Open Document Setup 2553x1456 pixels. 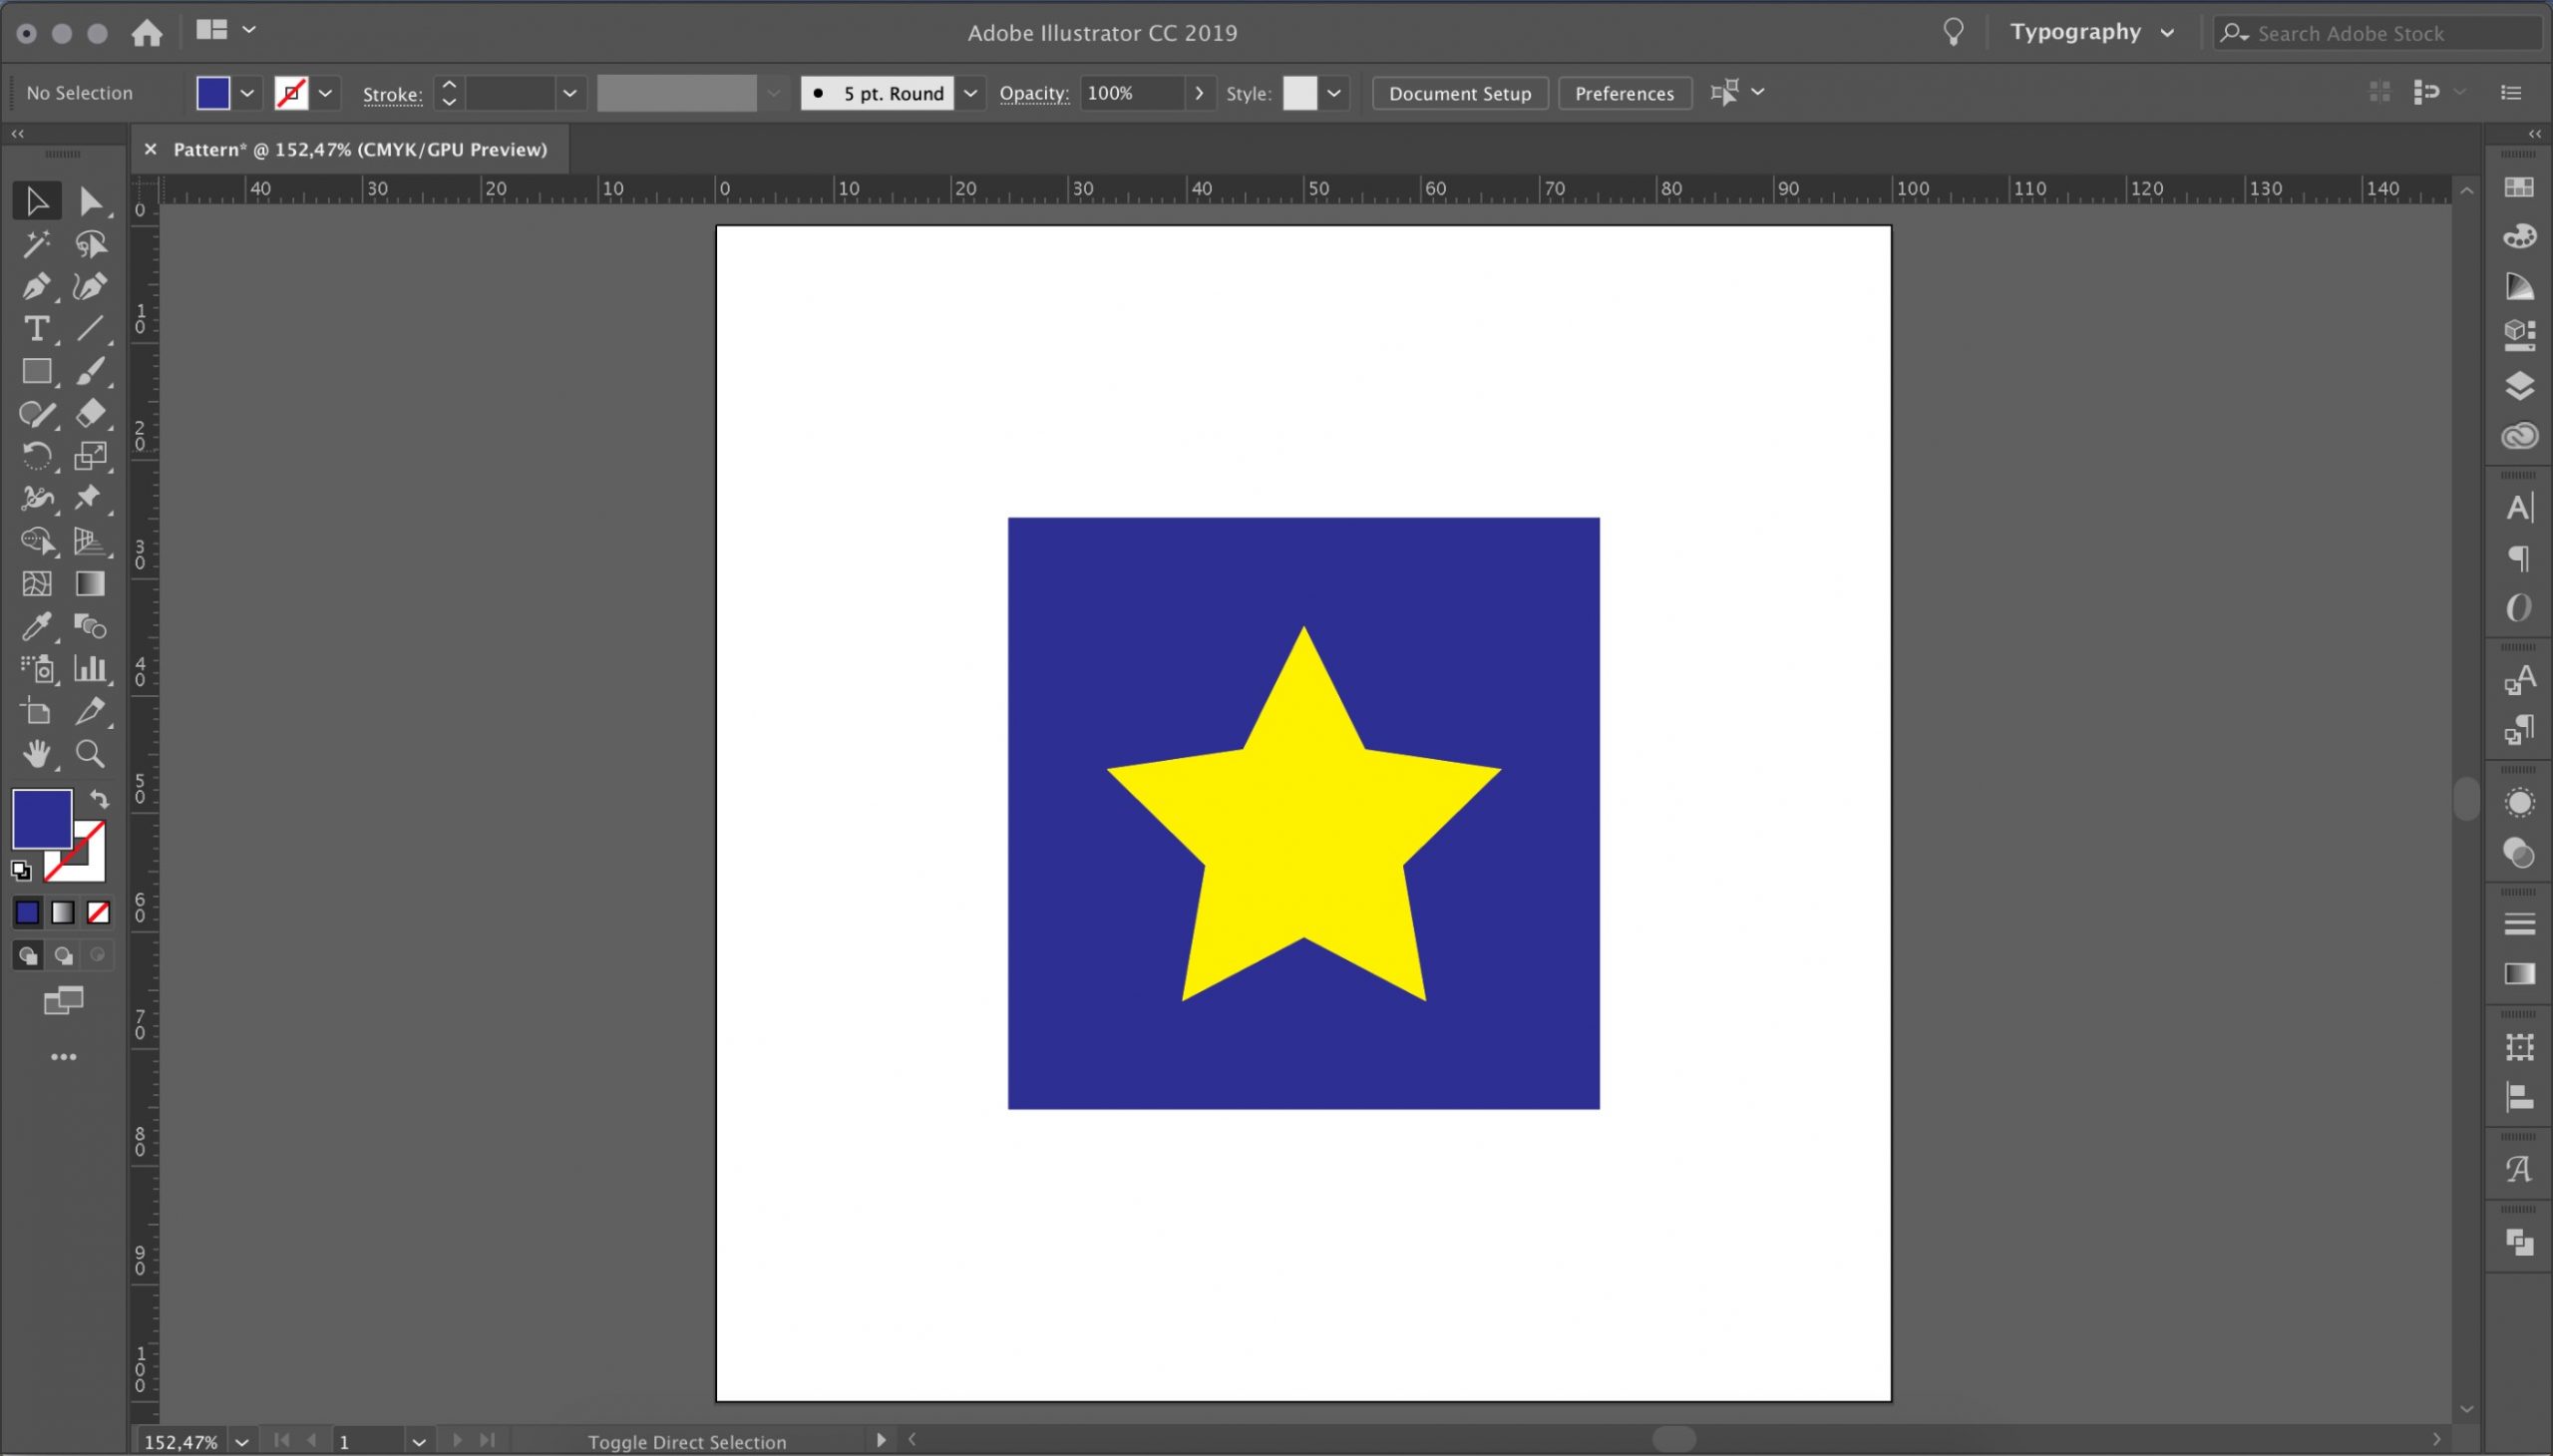[1459, 93]
